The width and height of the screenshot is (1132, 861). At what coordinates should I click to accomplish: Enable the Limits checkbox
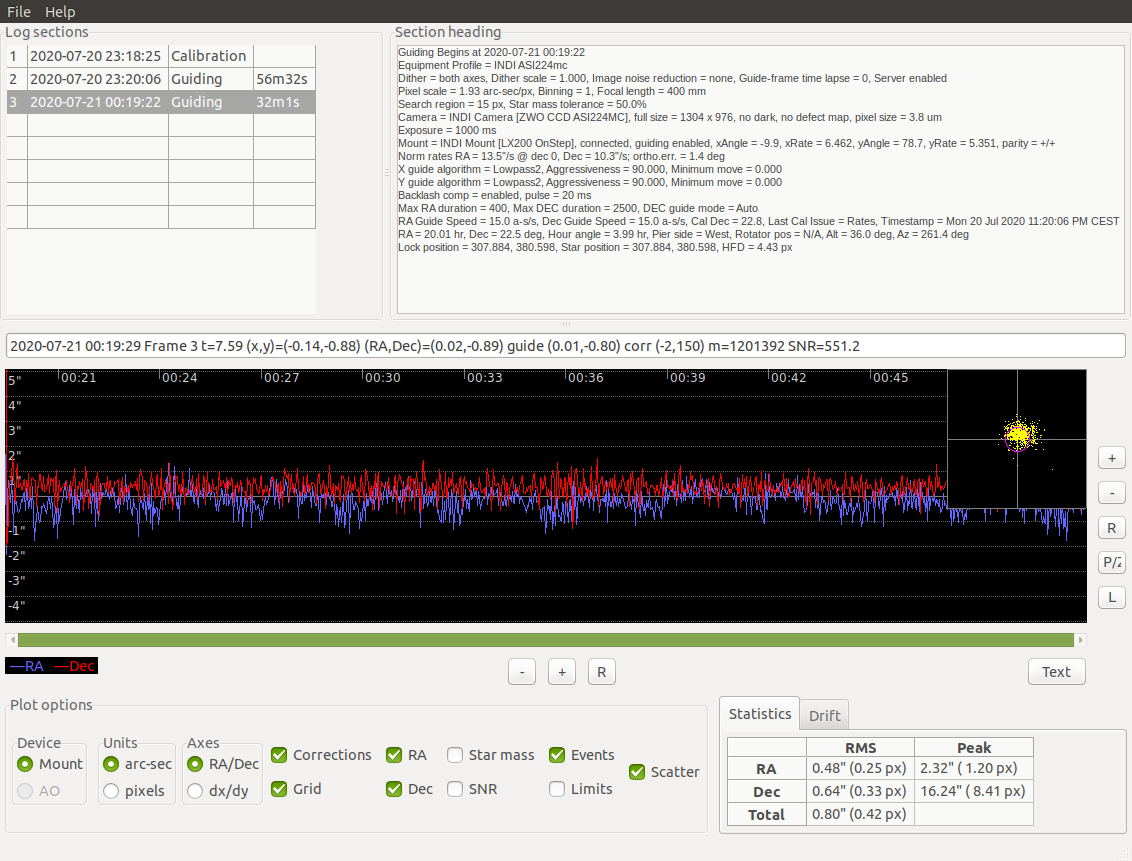coord(557,789)
